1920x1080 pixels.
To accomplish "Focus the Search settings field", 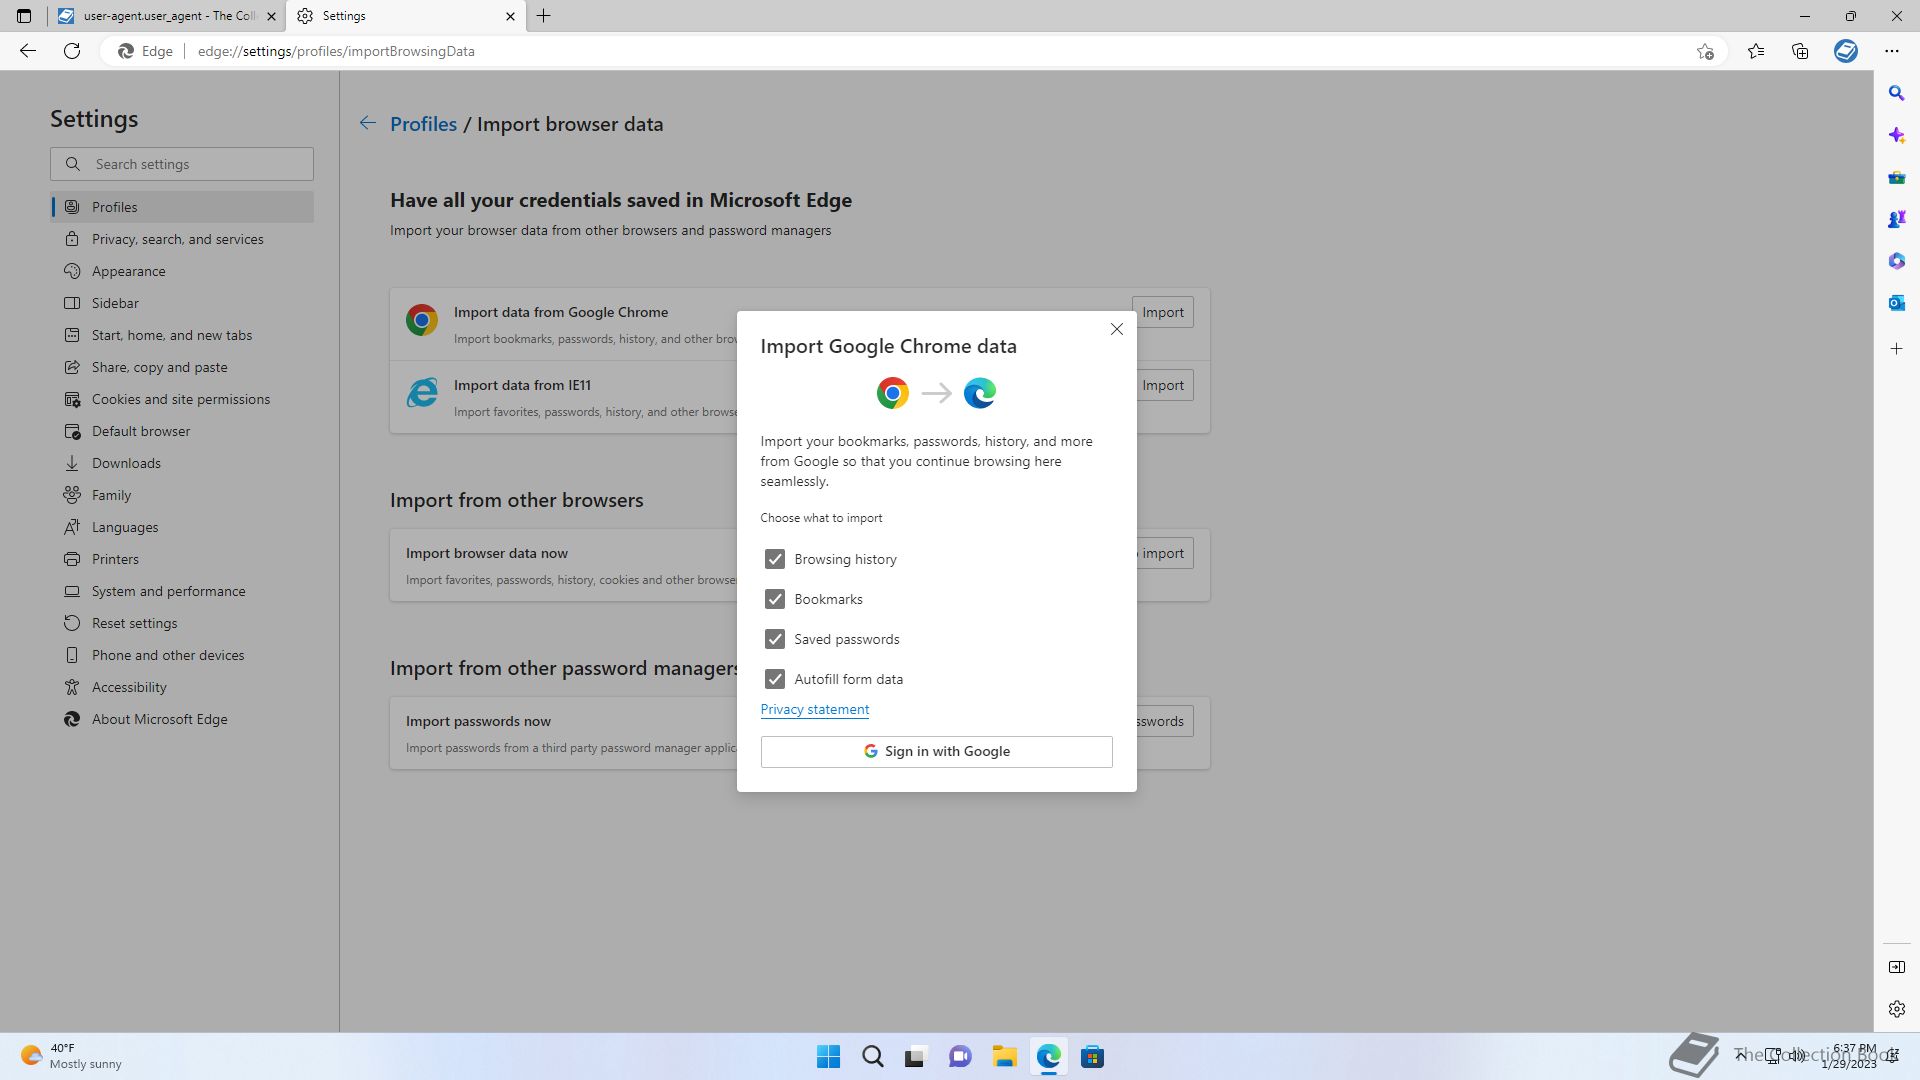I will pos(182,164).
